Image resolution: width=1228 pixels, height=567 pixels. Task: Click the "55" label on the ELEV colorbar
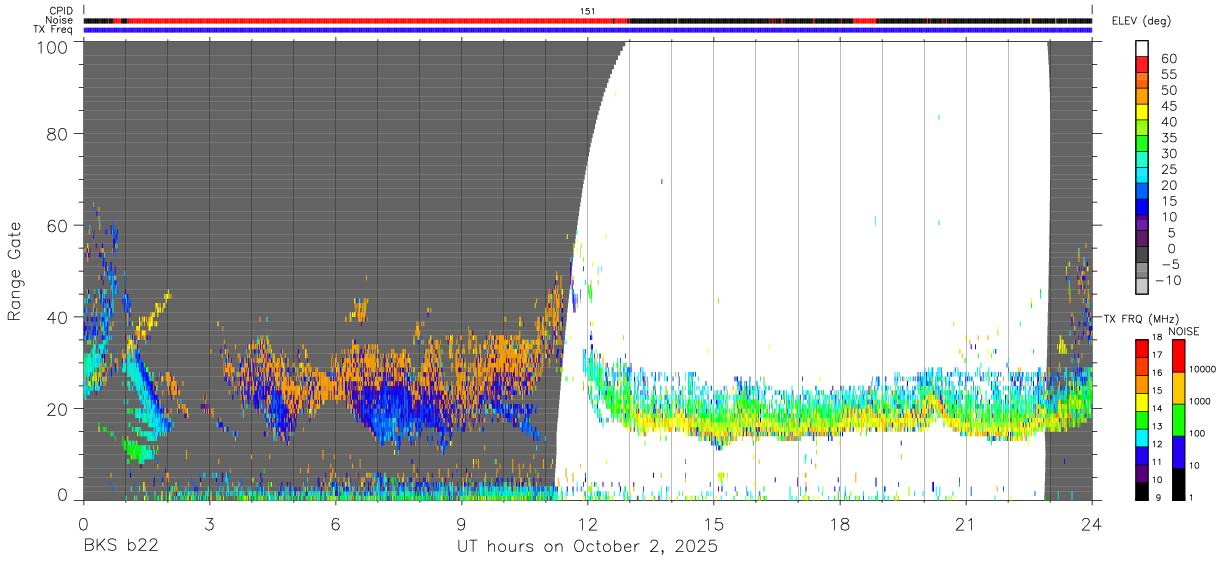pos(1168,74)
